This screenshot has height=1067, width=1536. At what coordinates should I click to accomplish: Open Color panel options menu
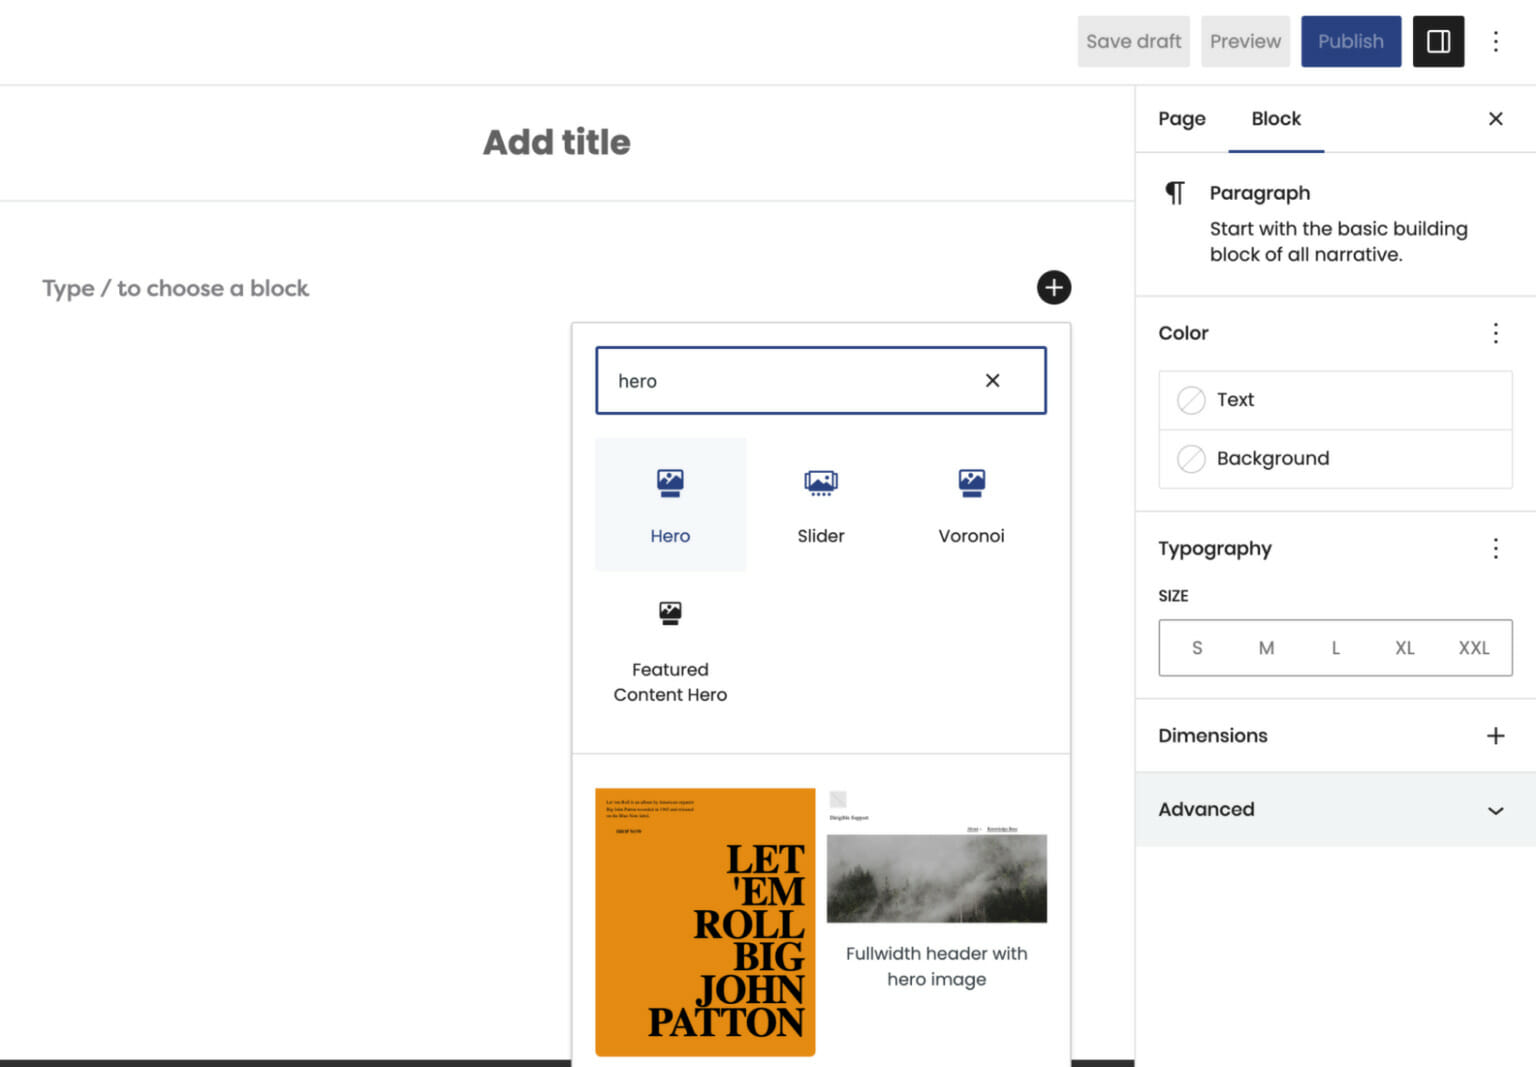1495,333
